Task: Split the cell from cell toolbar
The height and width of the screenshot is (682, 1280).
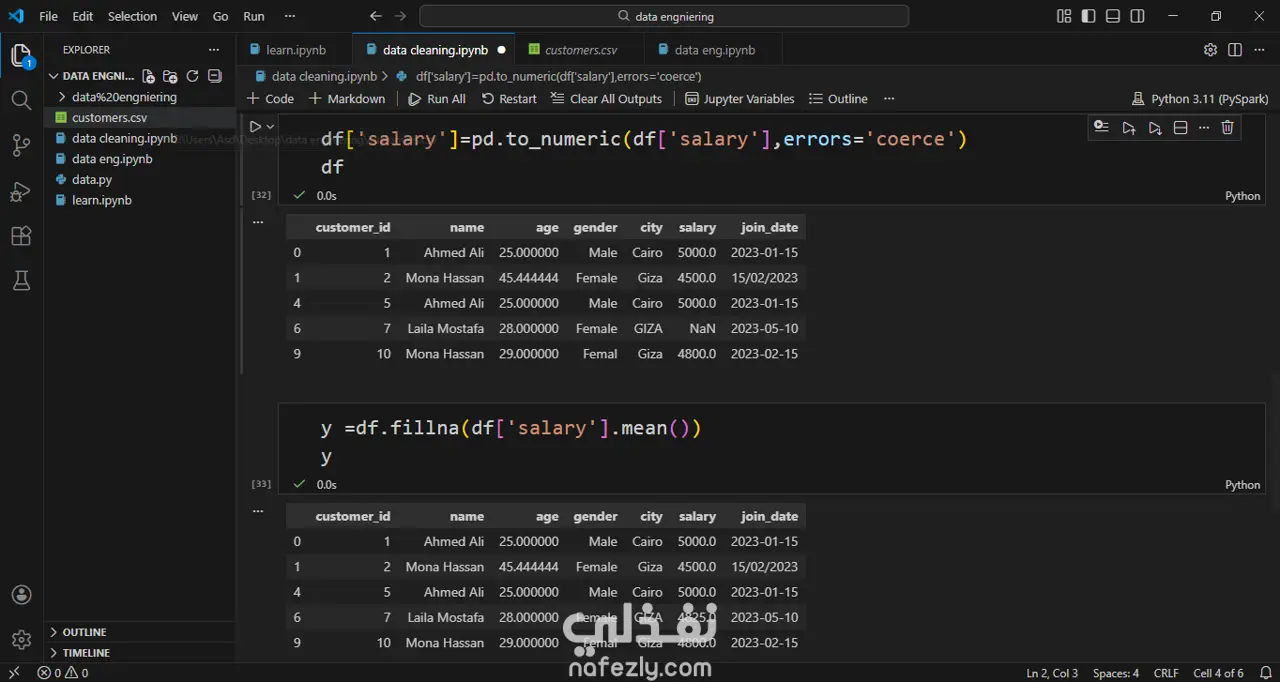Action: [1180, 127]
